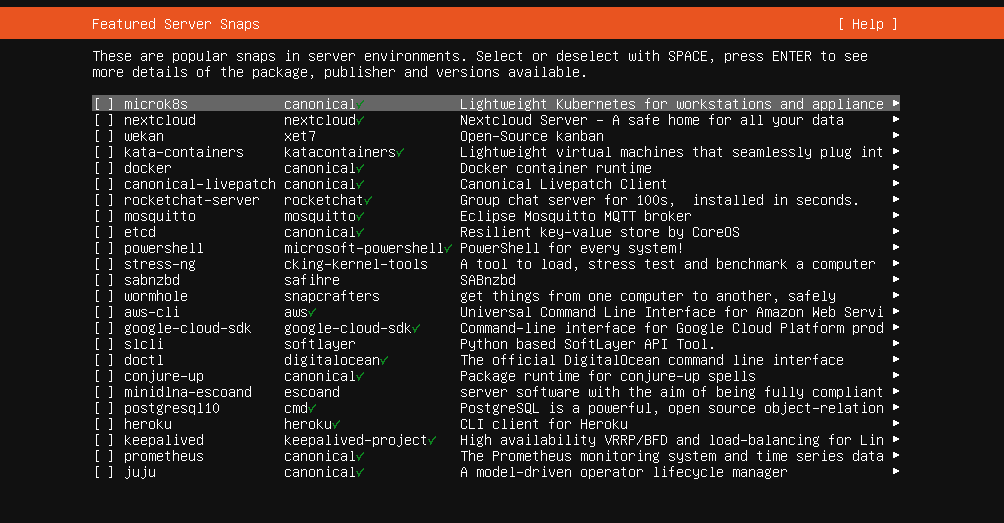Expand details arrow for etcd row

coord(896,231)
